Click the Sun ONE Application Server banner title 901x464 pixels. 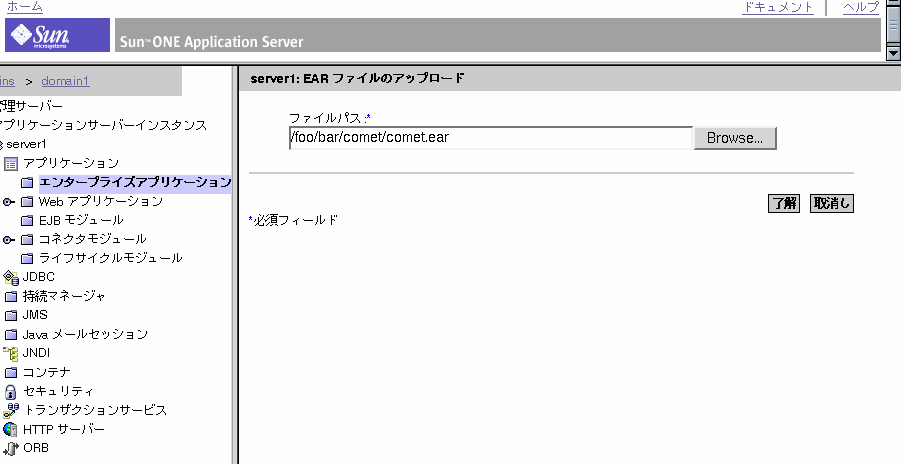[211, 41]
